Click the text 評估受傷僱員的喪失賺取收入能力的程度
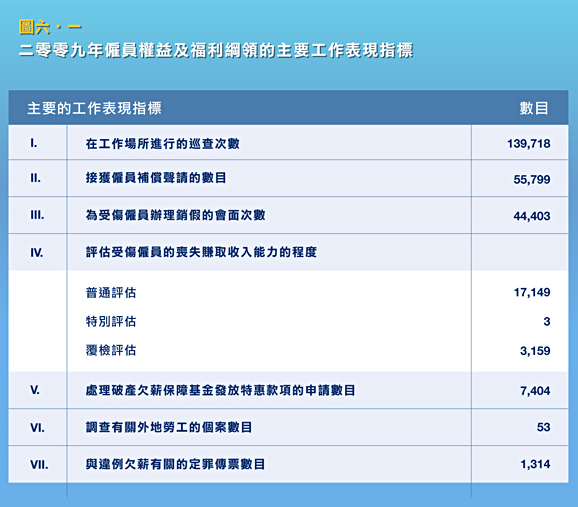578x507 pixels. 201,252
